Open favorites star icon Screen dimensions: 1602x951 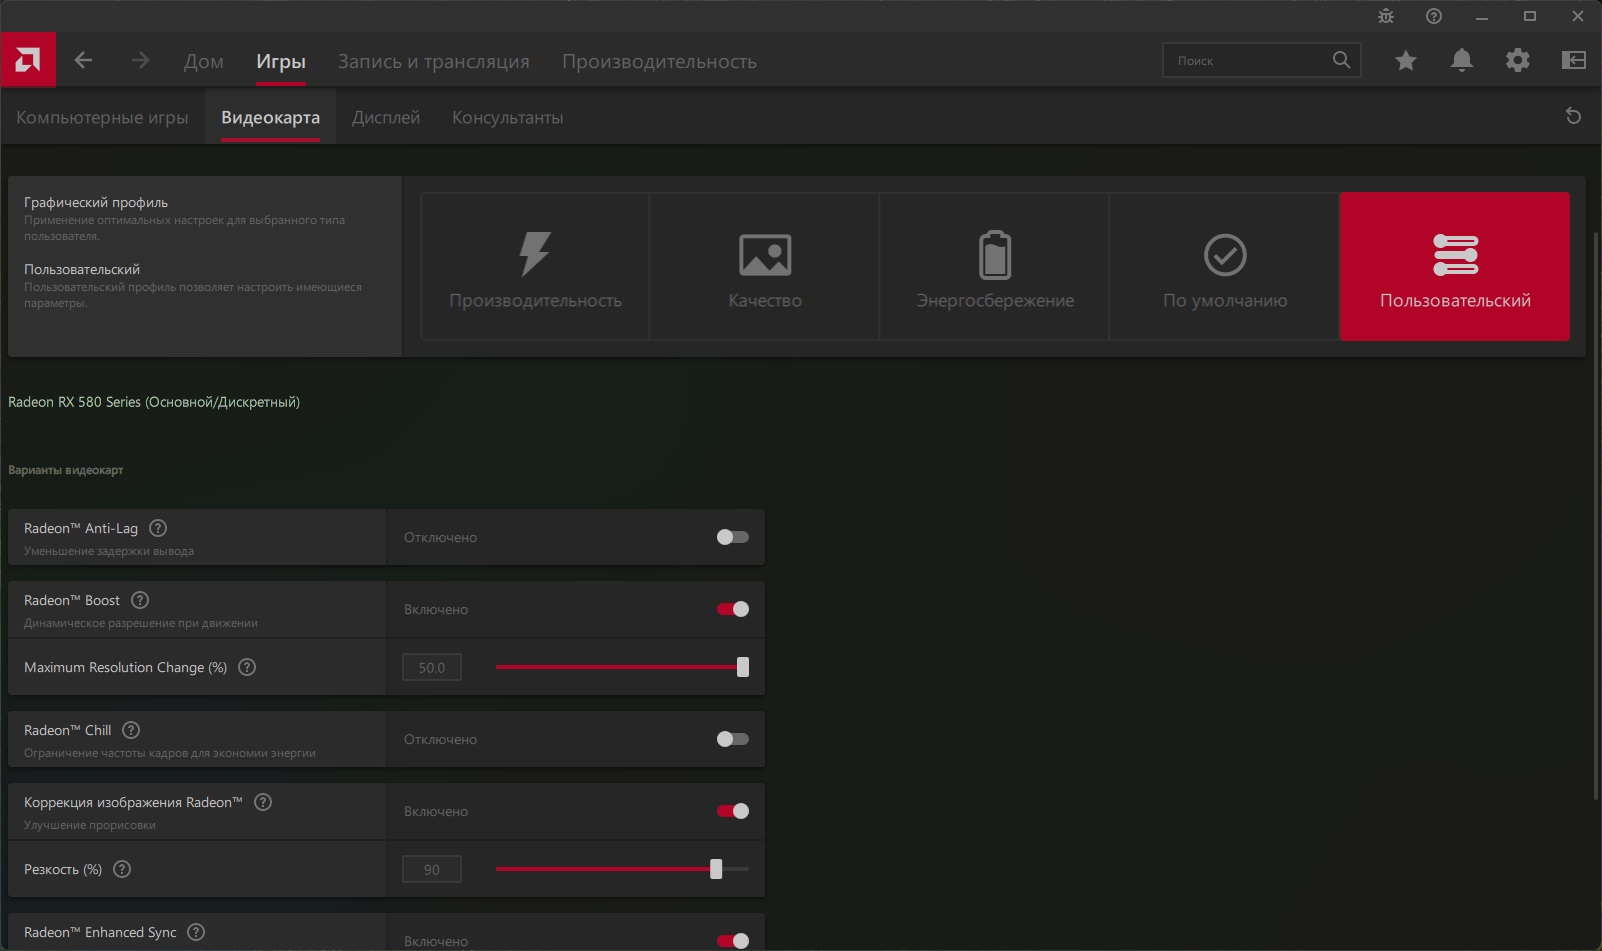(1406, 60)
